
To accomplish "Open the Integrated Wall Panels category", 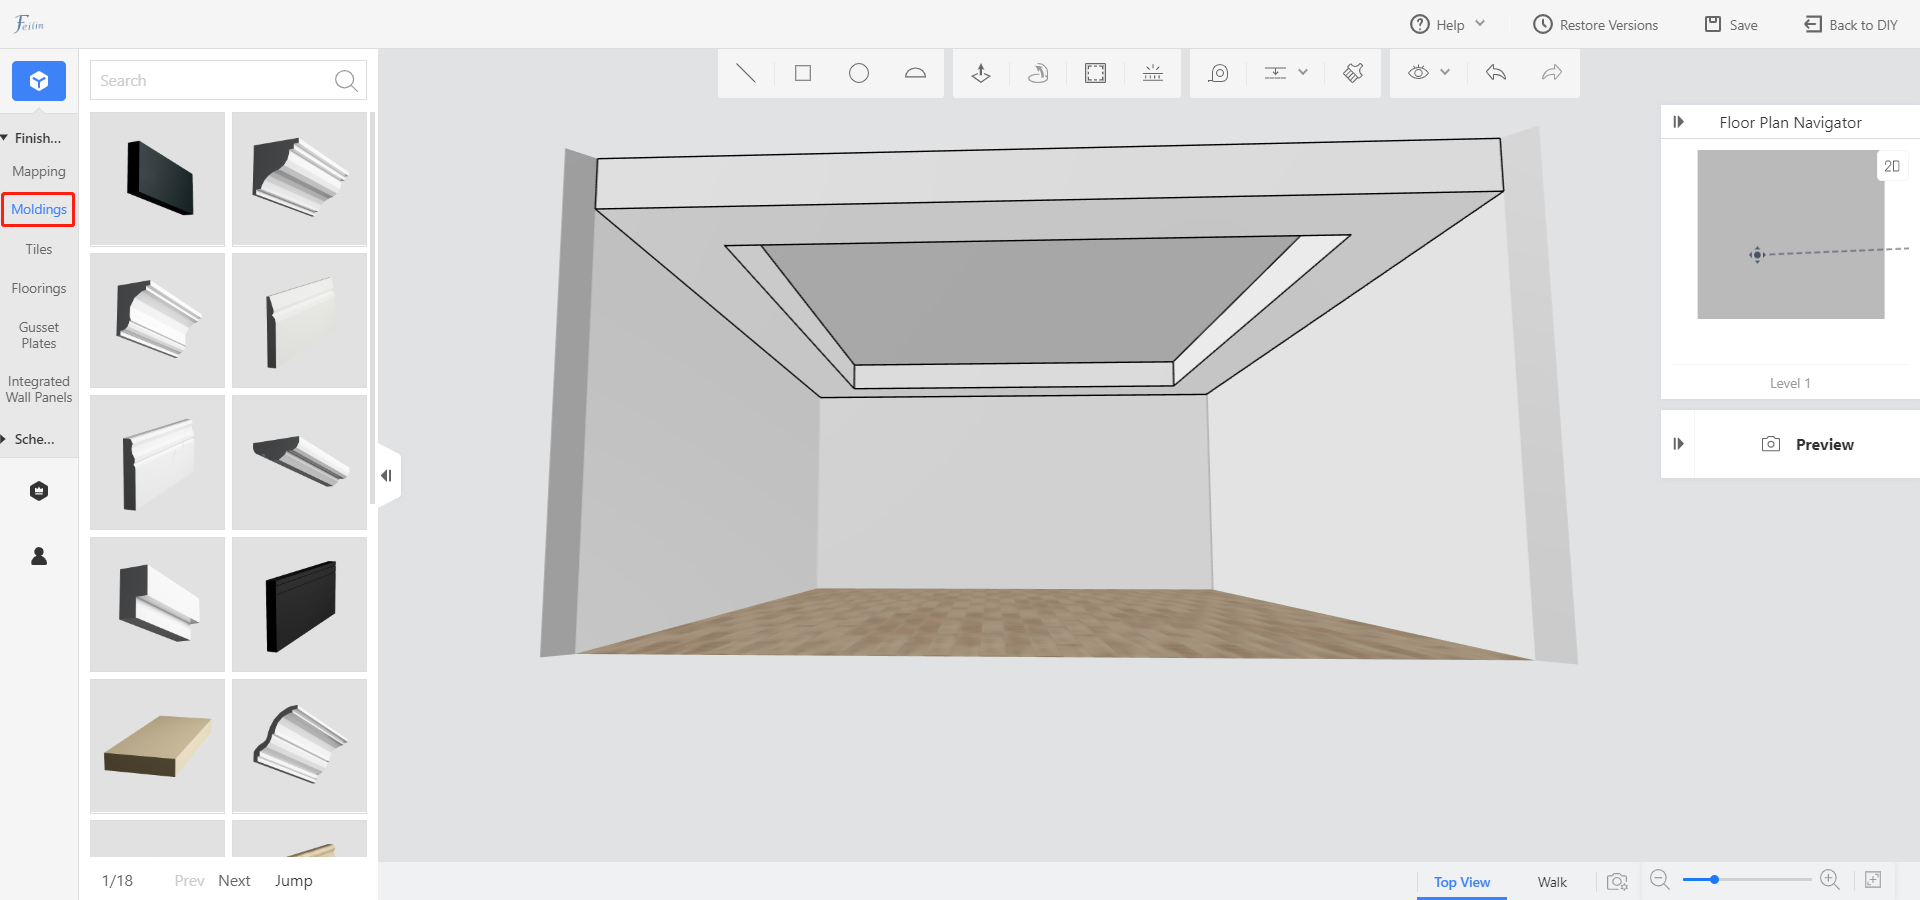I will (x=39, y=389).
